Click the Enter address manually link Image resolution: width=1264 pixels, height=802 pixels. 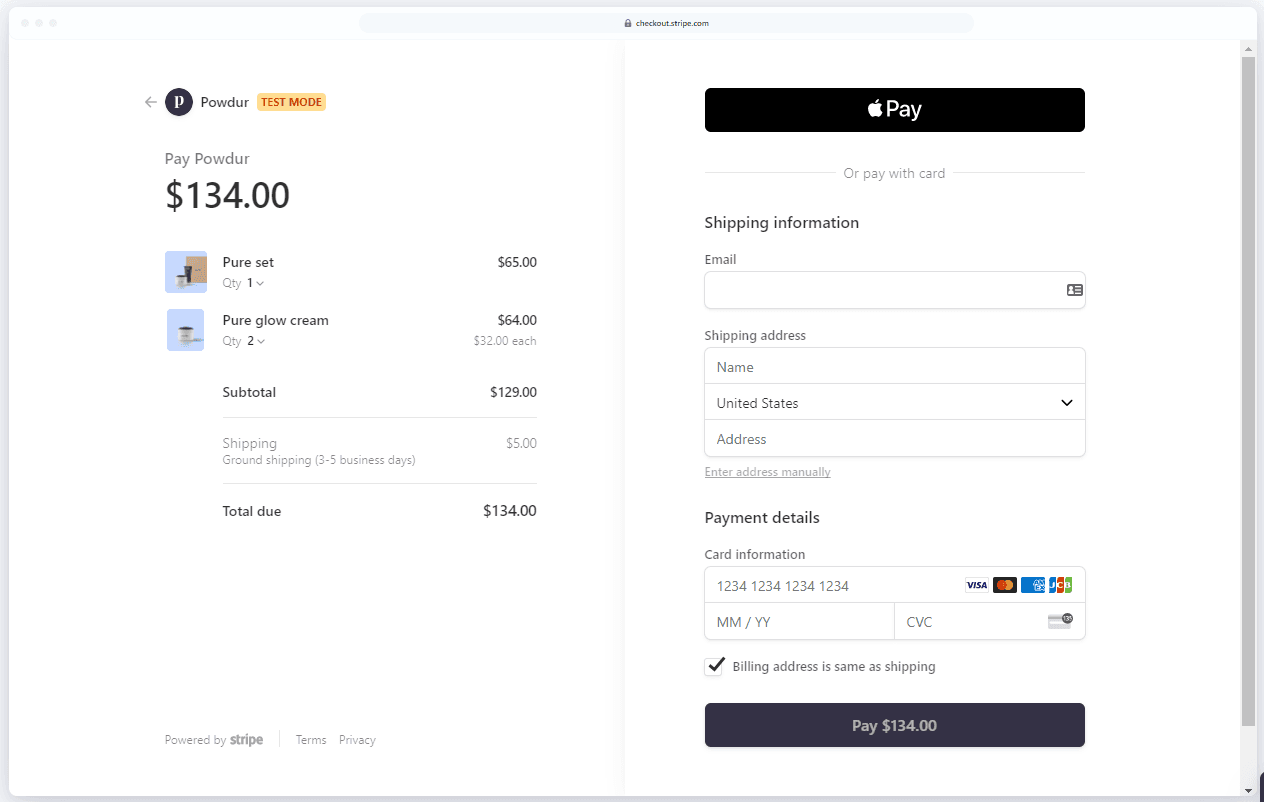(x=767, y=471)
